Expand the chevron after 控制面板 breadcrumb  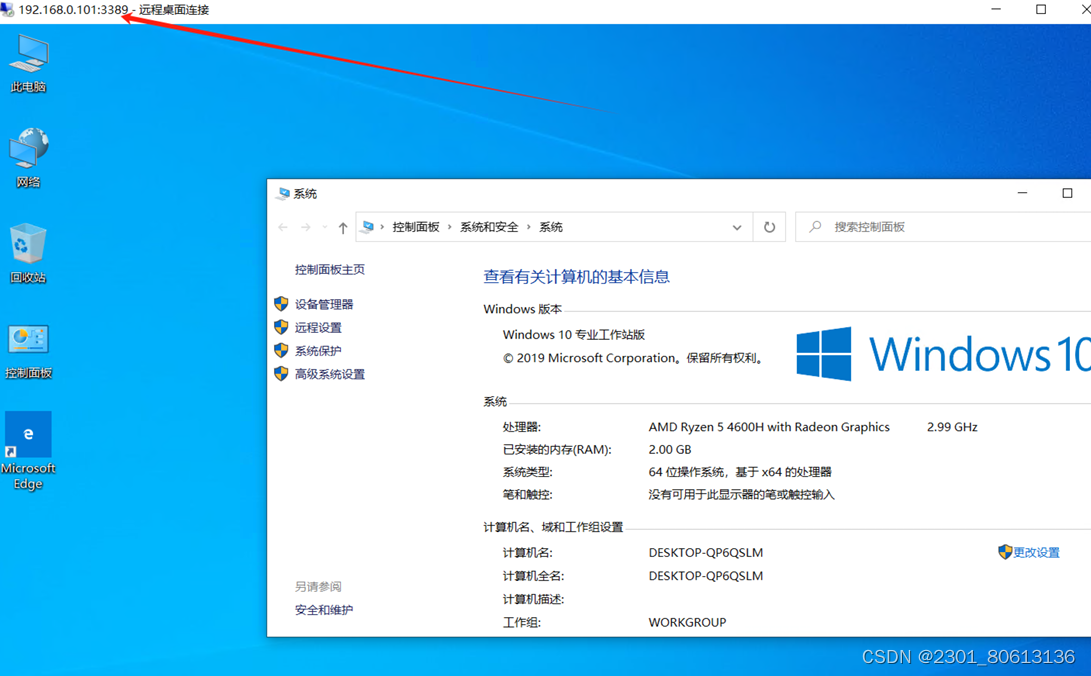(x=449, y=227)
